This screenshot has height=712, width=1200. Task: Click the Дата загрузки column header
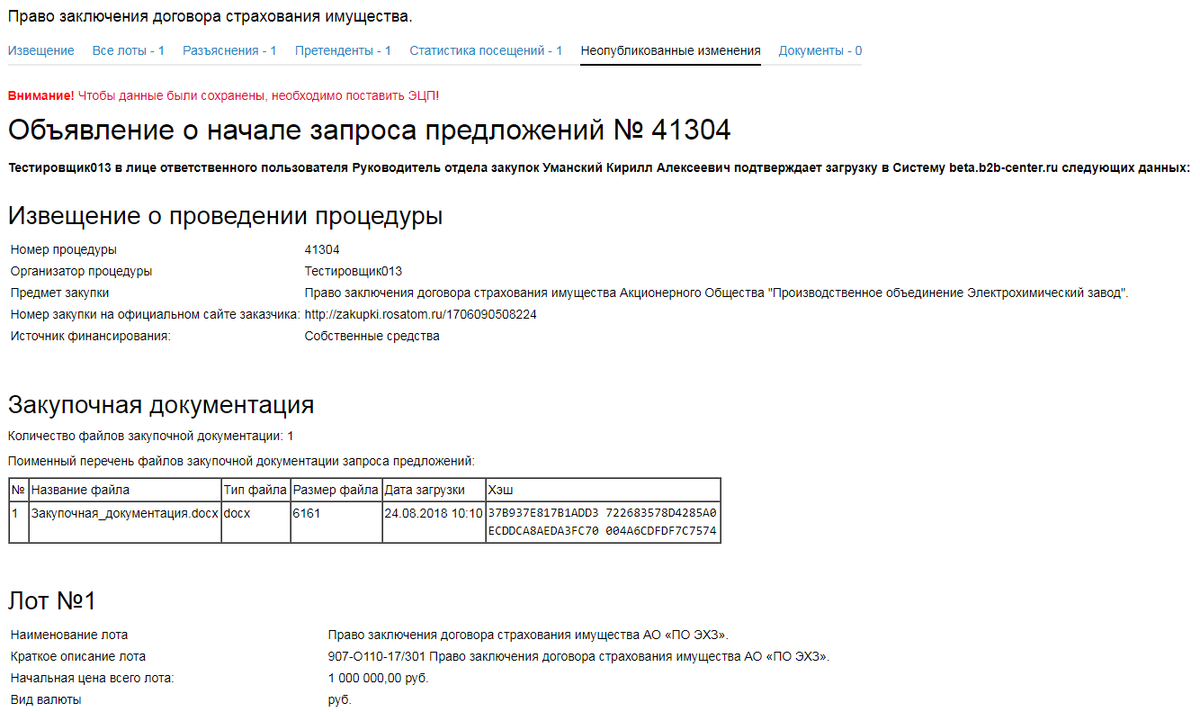coord(425,490)
